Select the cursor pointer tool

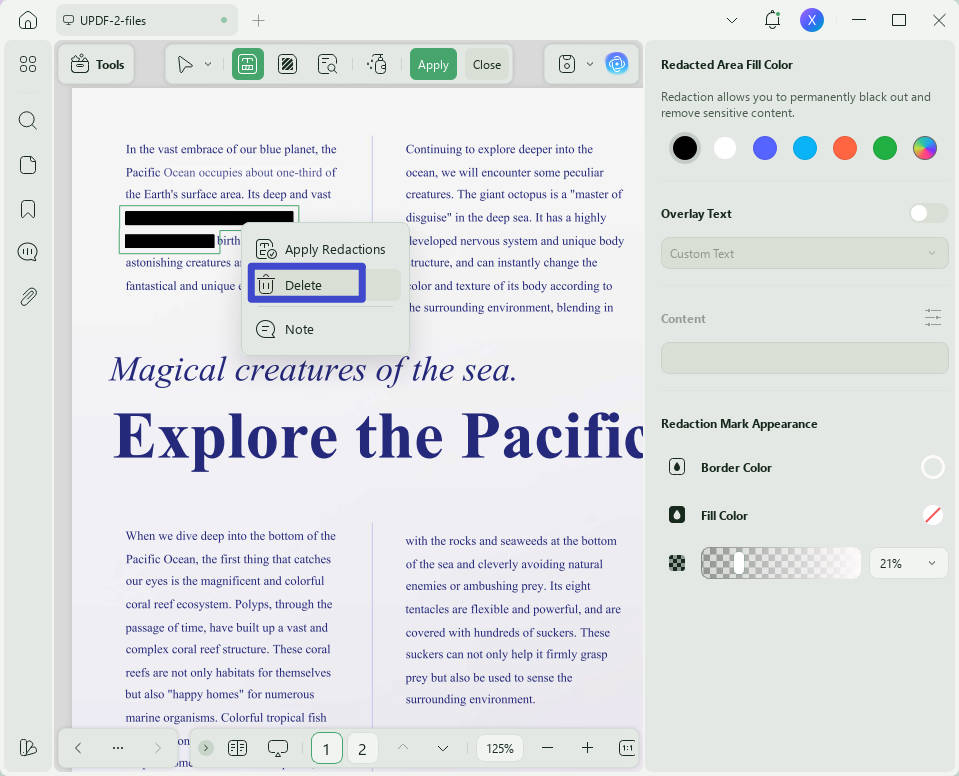point(185,64)
